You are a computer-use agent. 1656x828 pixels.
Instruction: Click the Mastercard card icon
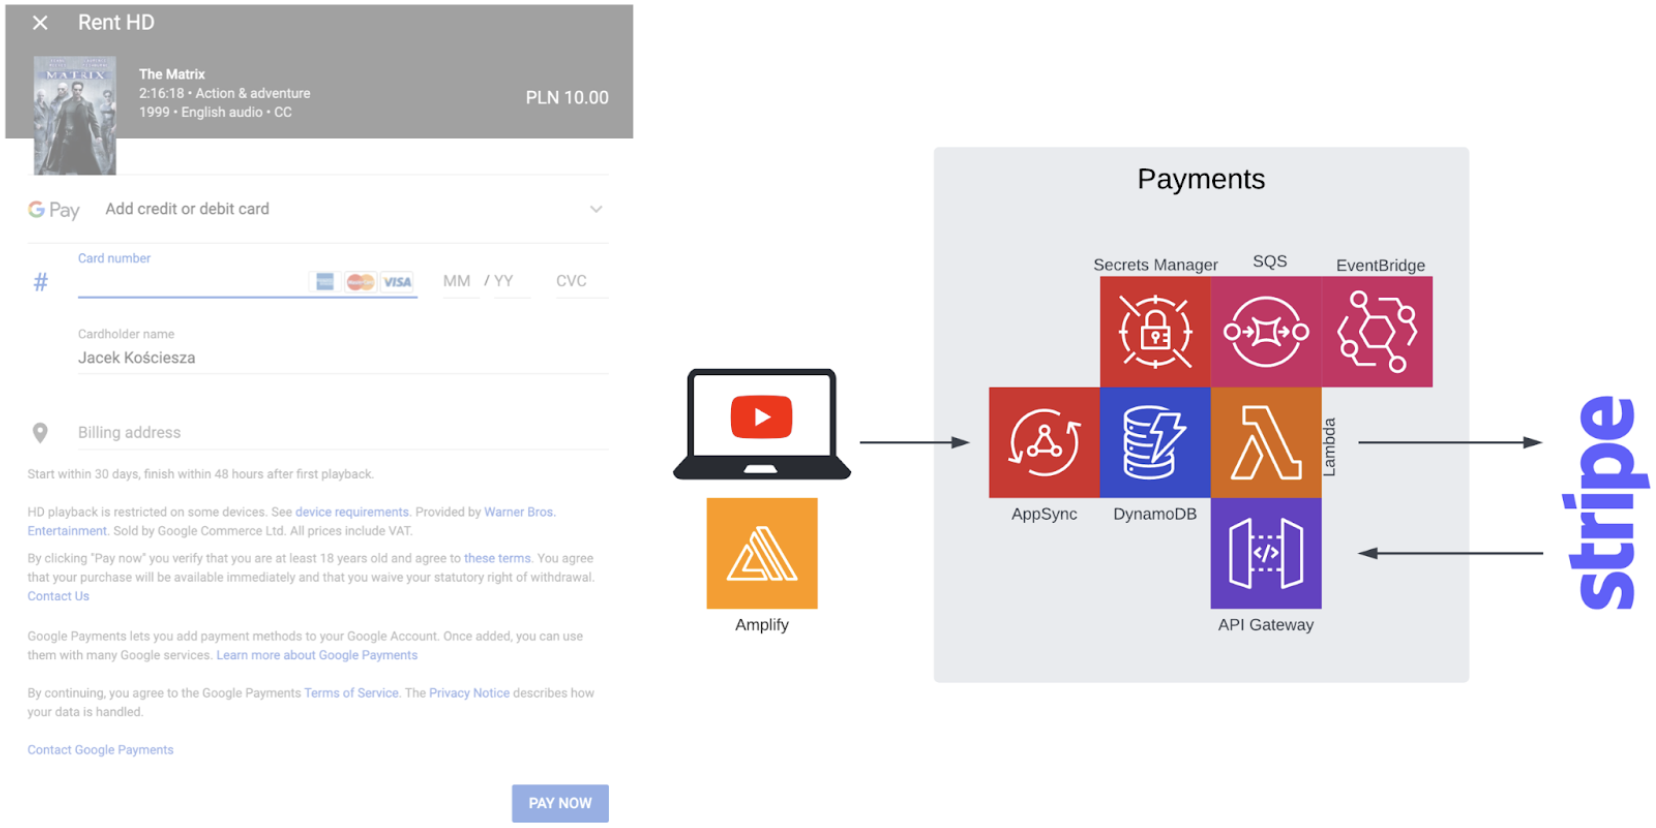[x=360, y=282]
